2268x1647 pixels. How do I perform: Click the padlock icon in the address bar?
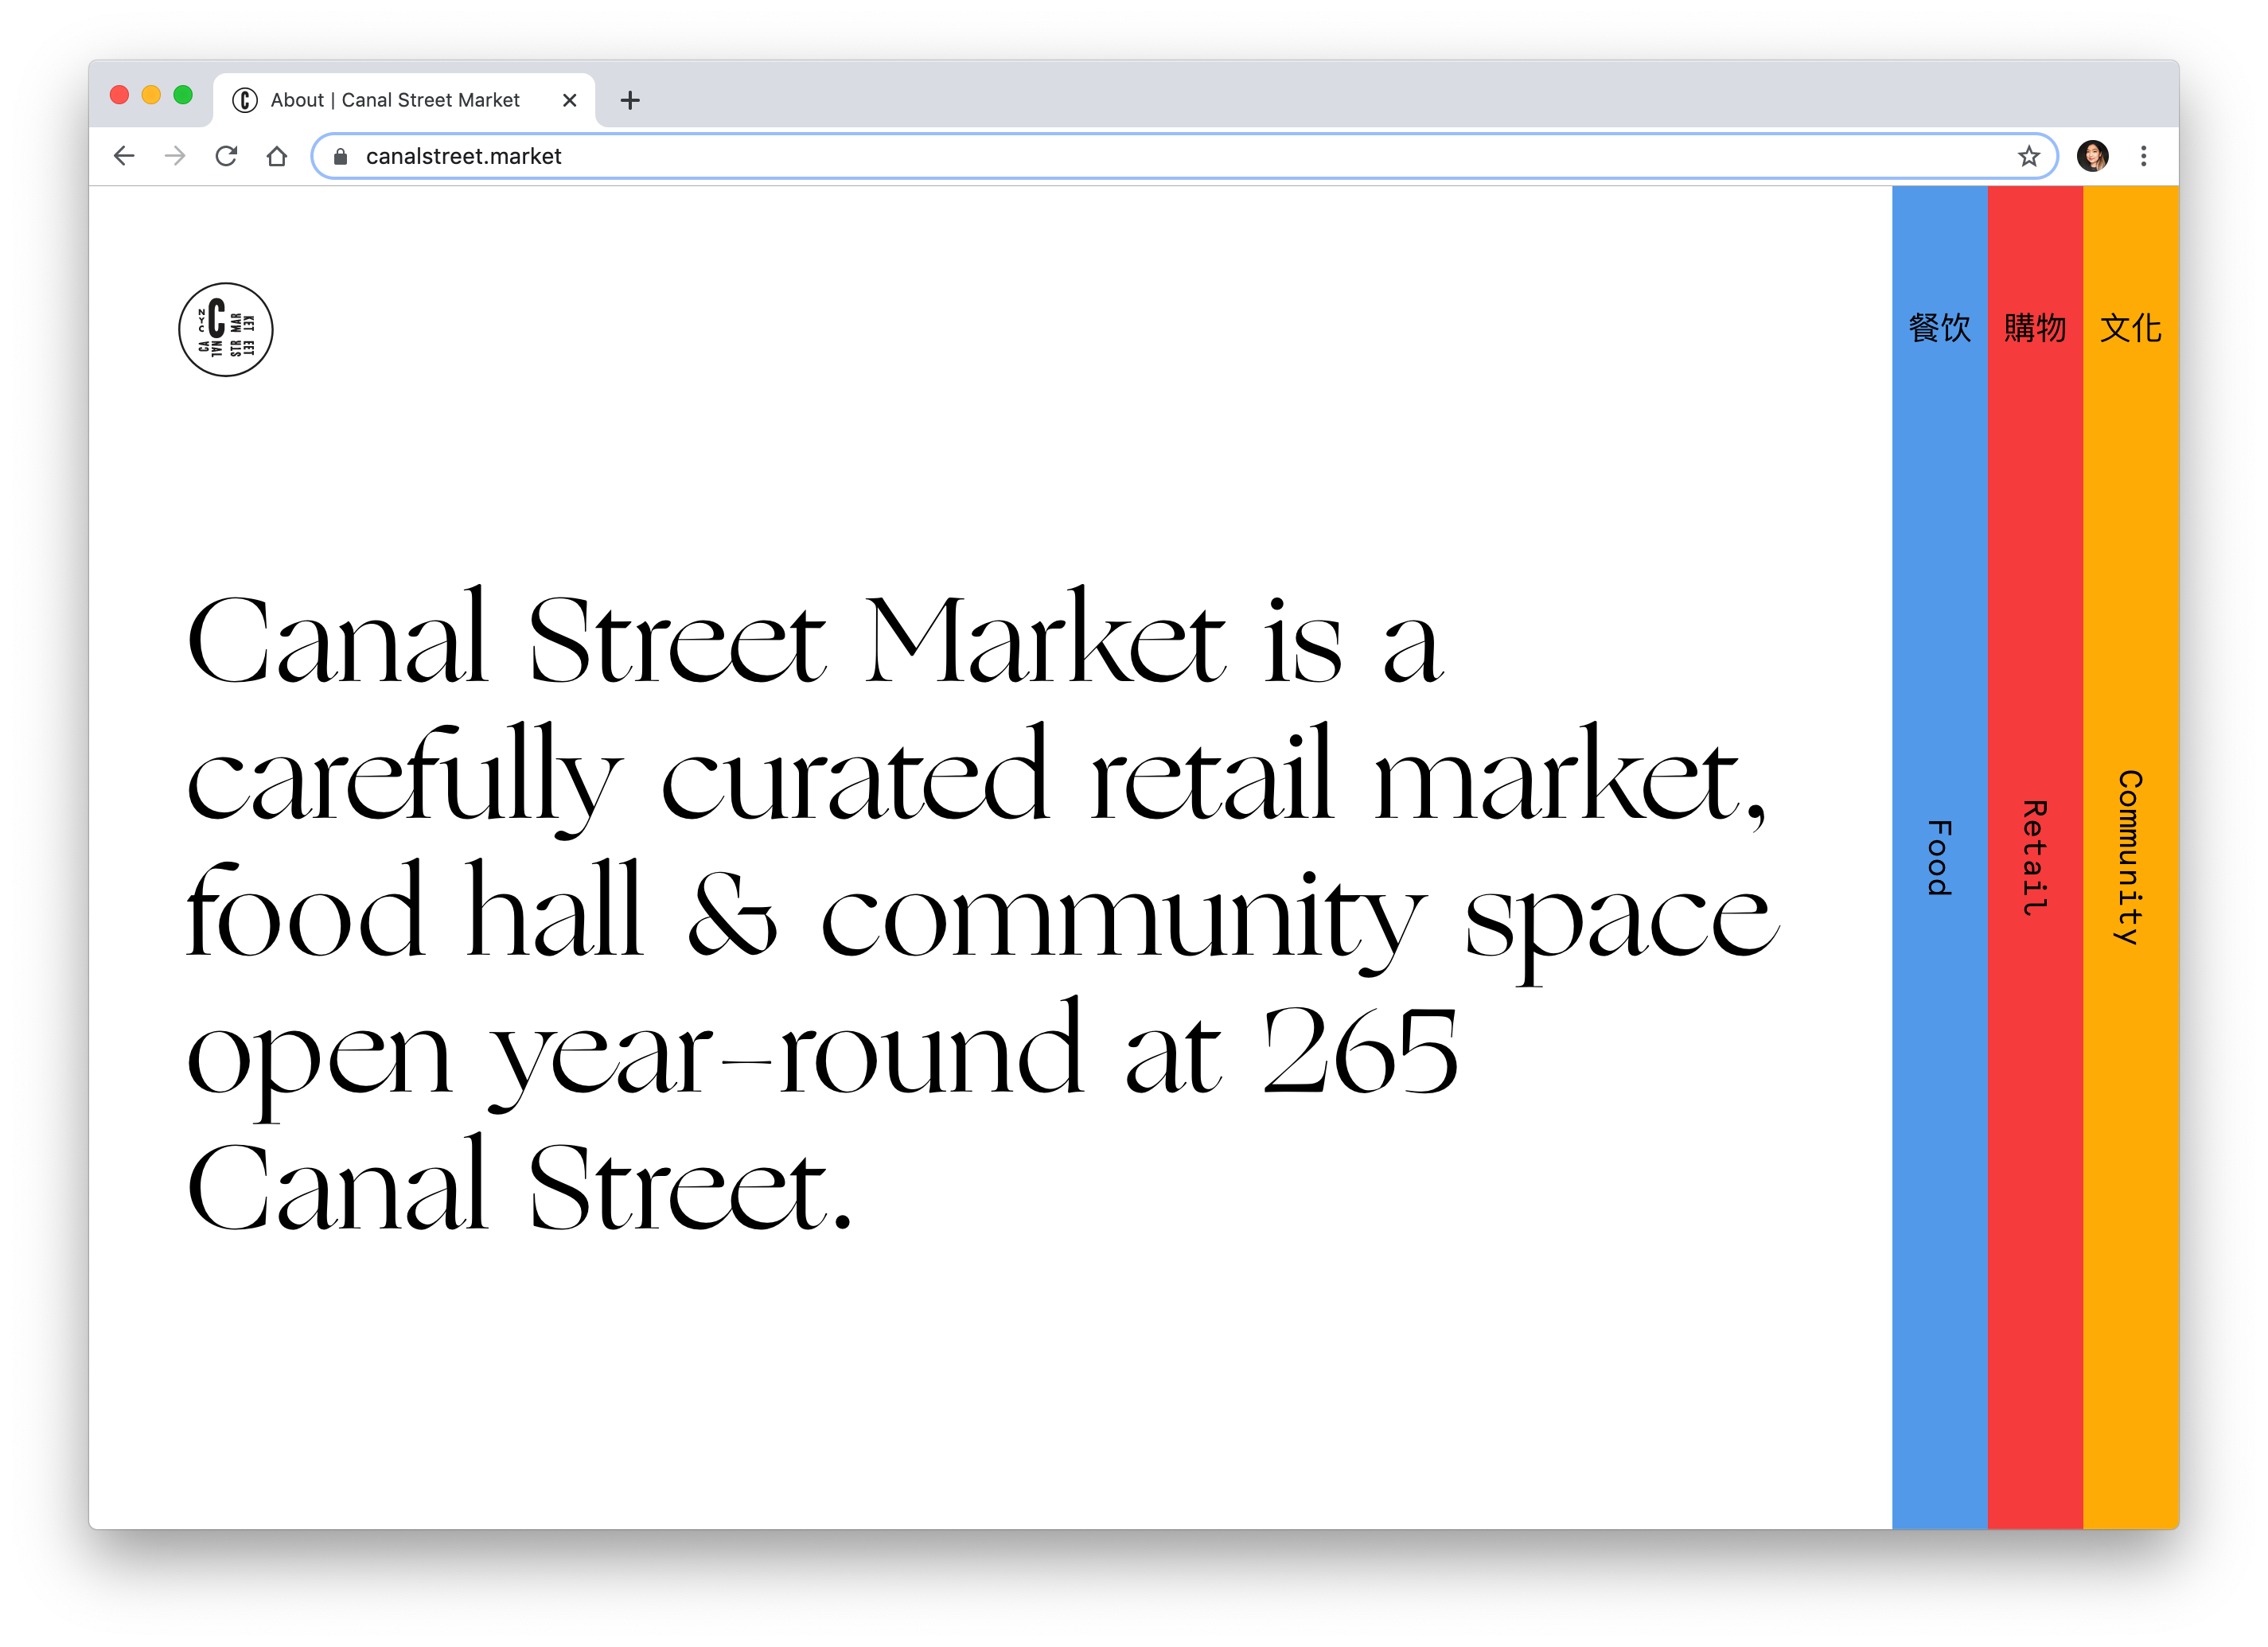(340, 156)
